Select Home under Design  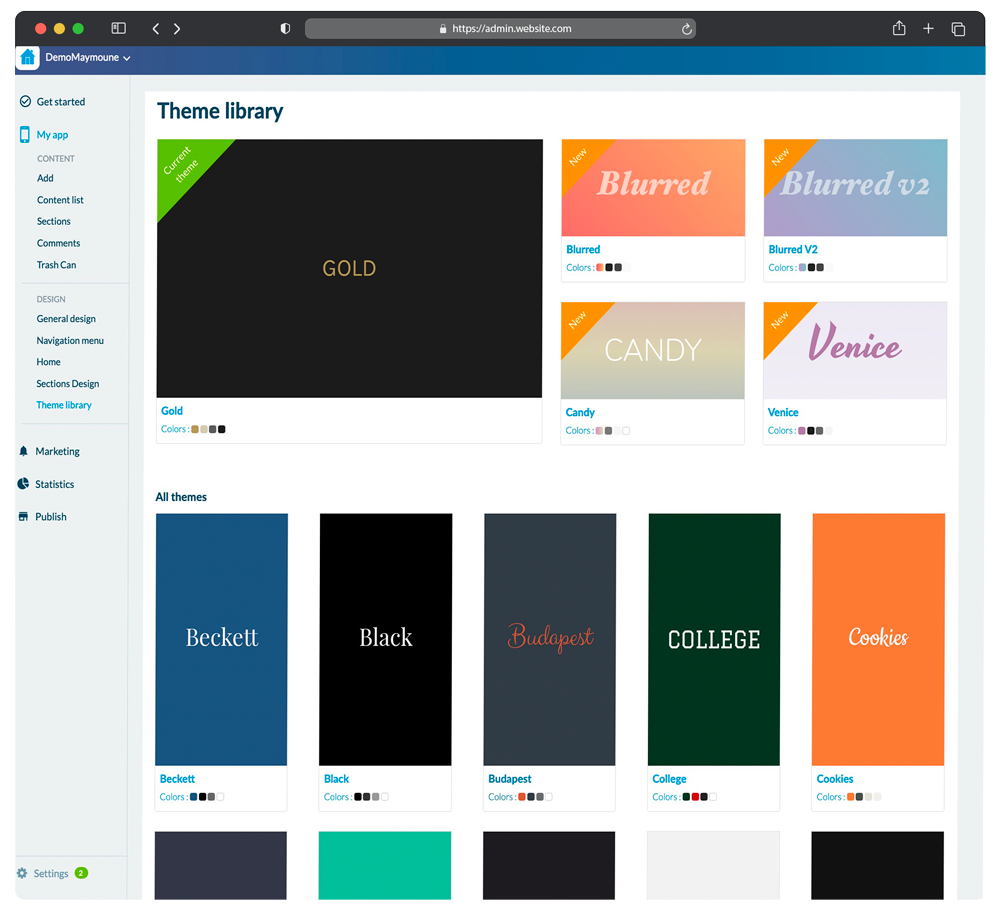(48, 362)
